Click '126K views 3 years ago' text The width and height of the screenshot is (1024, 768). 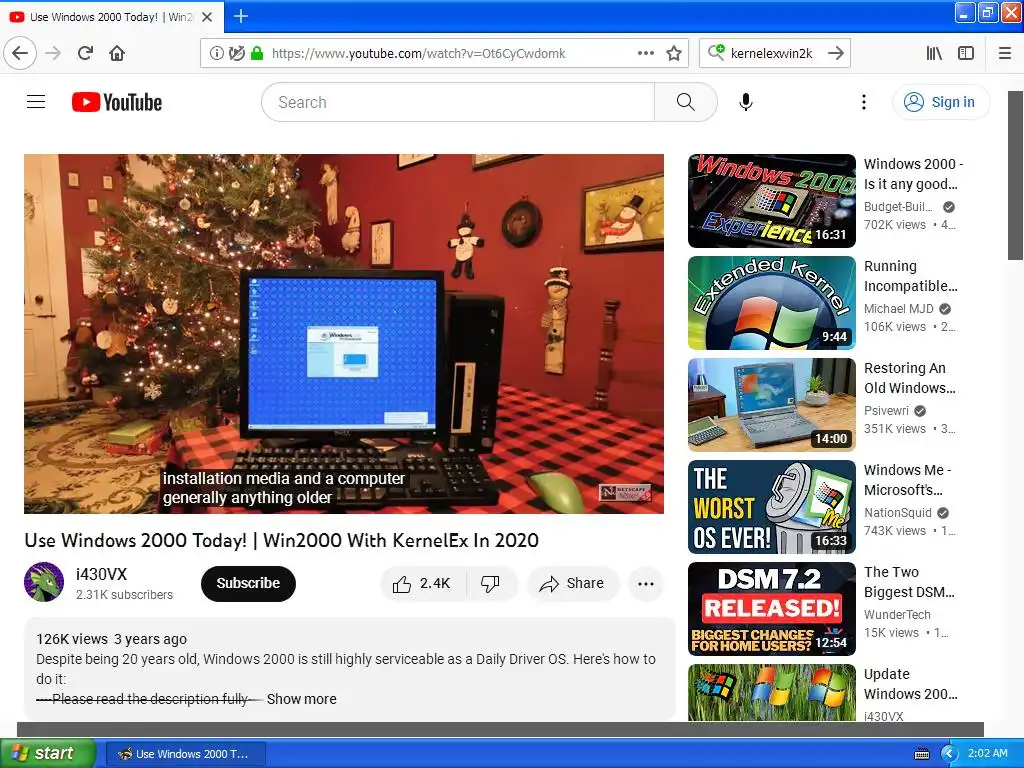point(111,639)
